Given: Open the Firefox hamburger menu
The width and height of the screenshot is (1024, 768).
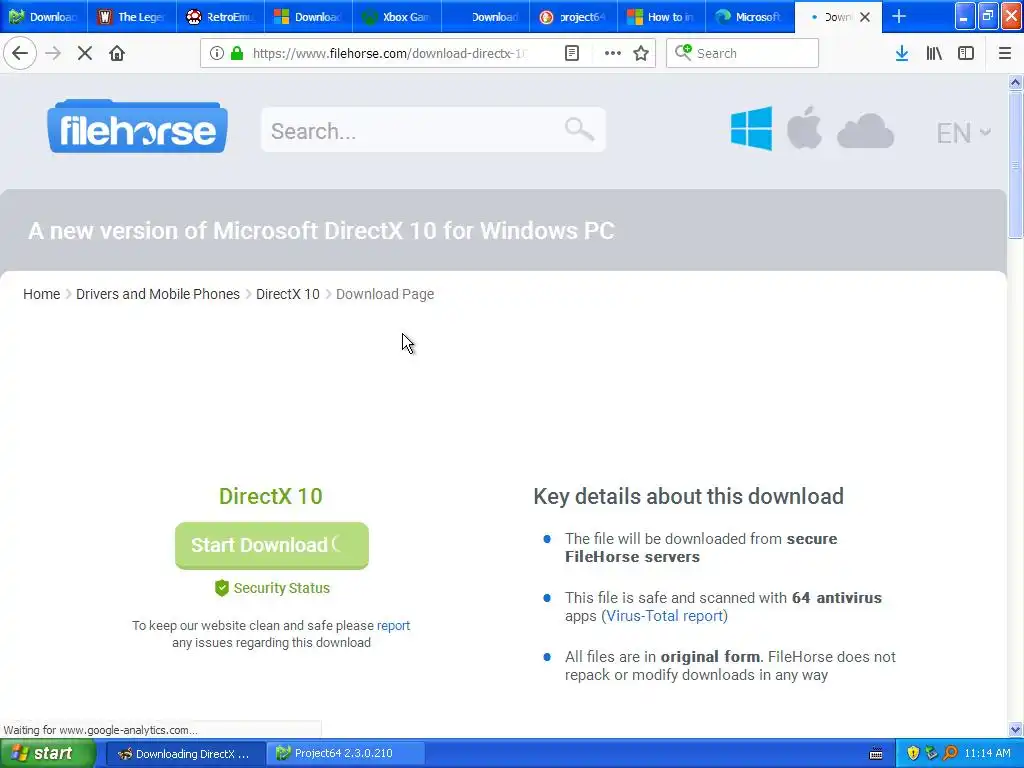Looking at the screenshot, I should 1005,54.
